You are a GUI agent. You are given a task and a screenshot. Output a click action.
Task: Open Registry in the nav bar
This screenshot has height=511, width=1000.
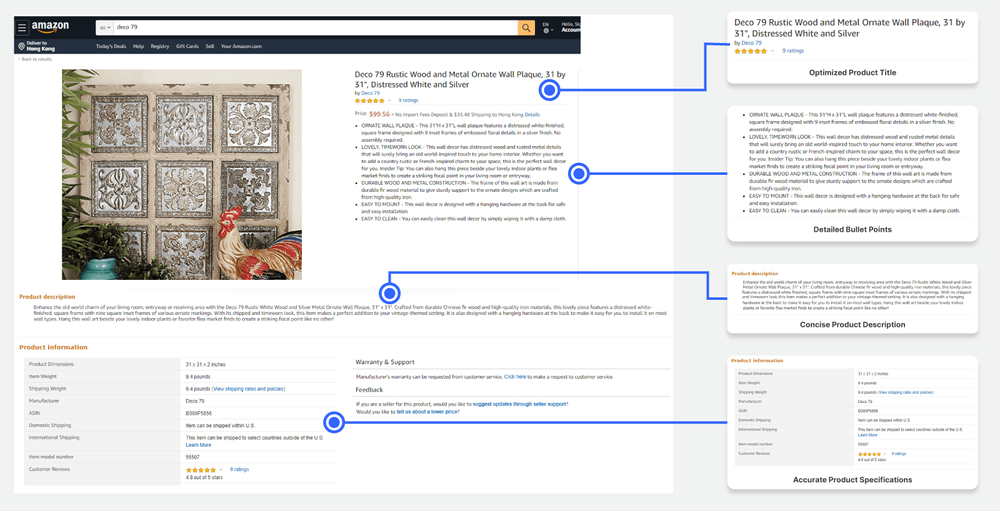(x=160, y=47)
